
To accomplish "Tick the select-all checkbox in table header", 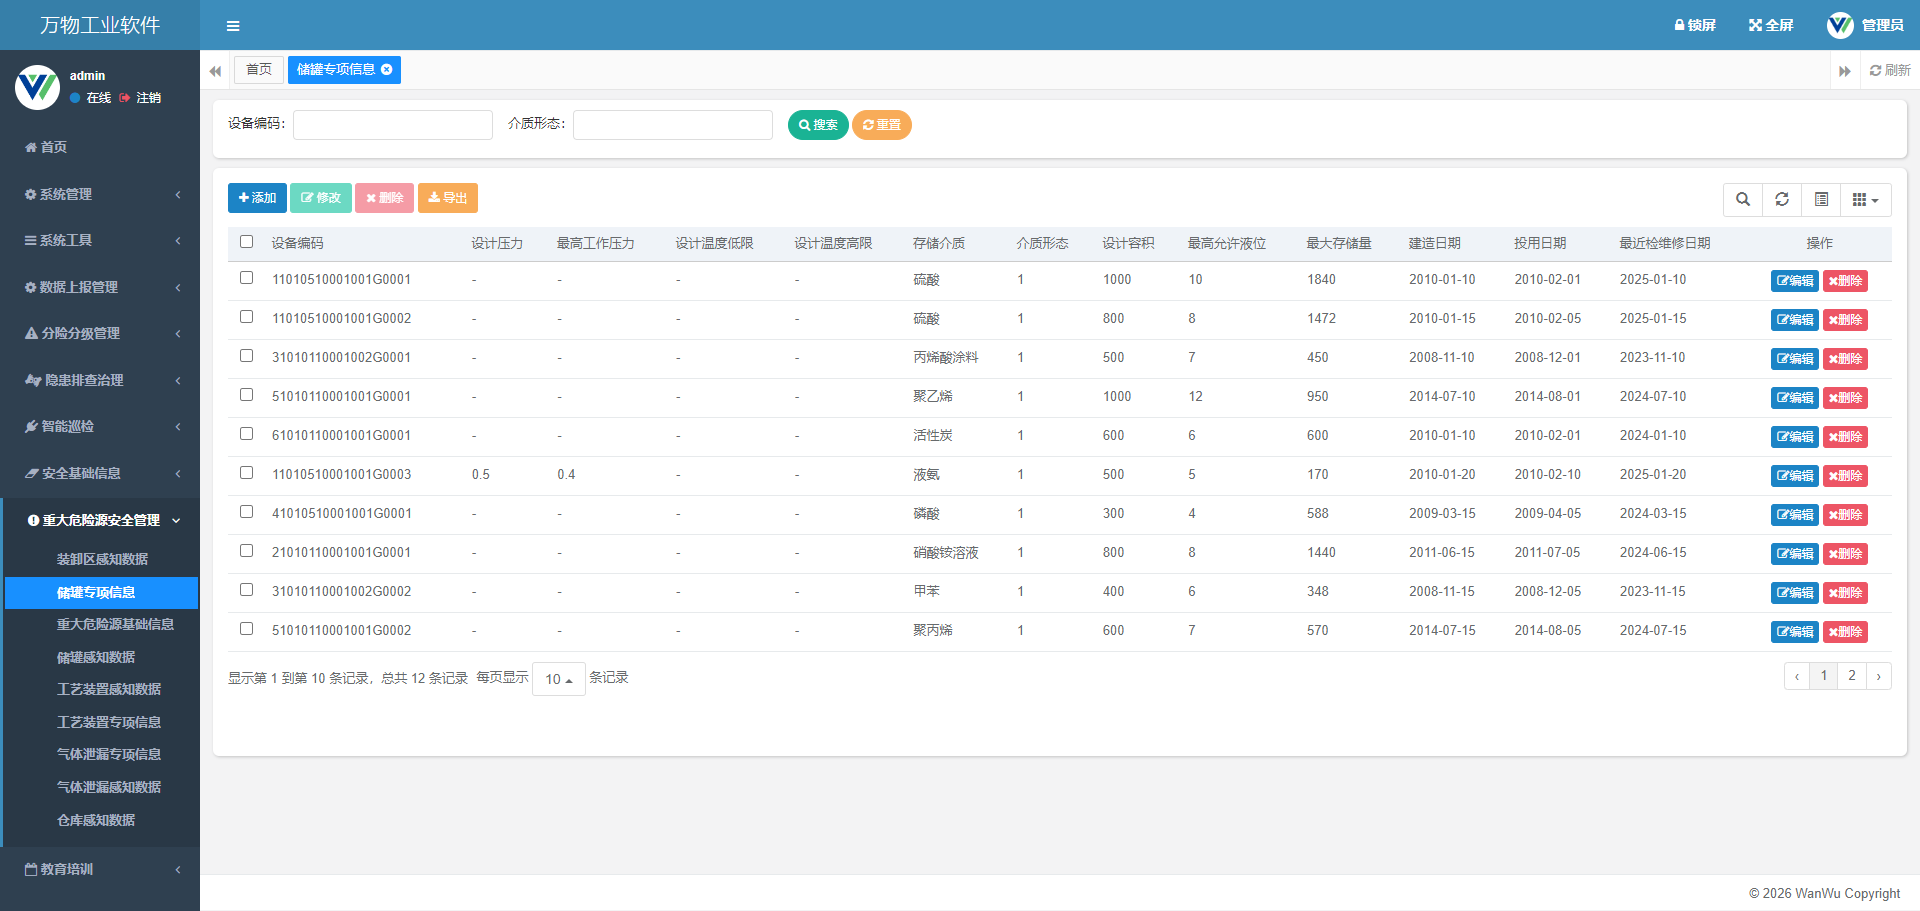I will [x=247, y=242].
